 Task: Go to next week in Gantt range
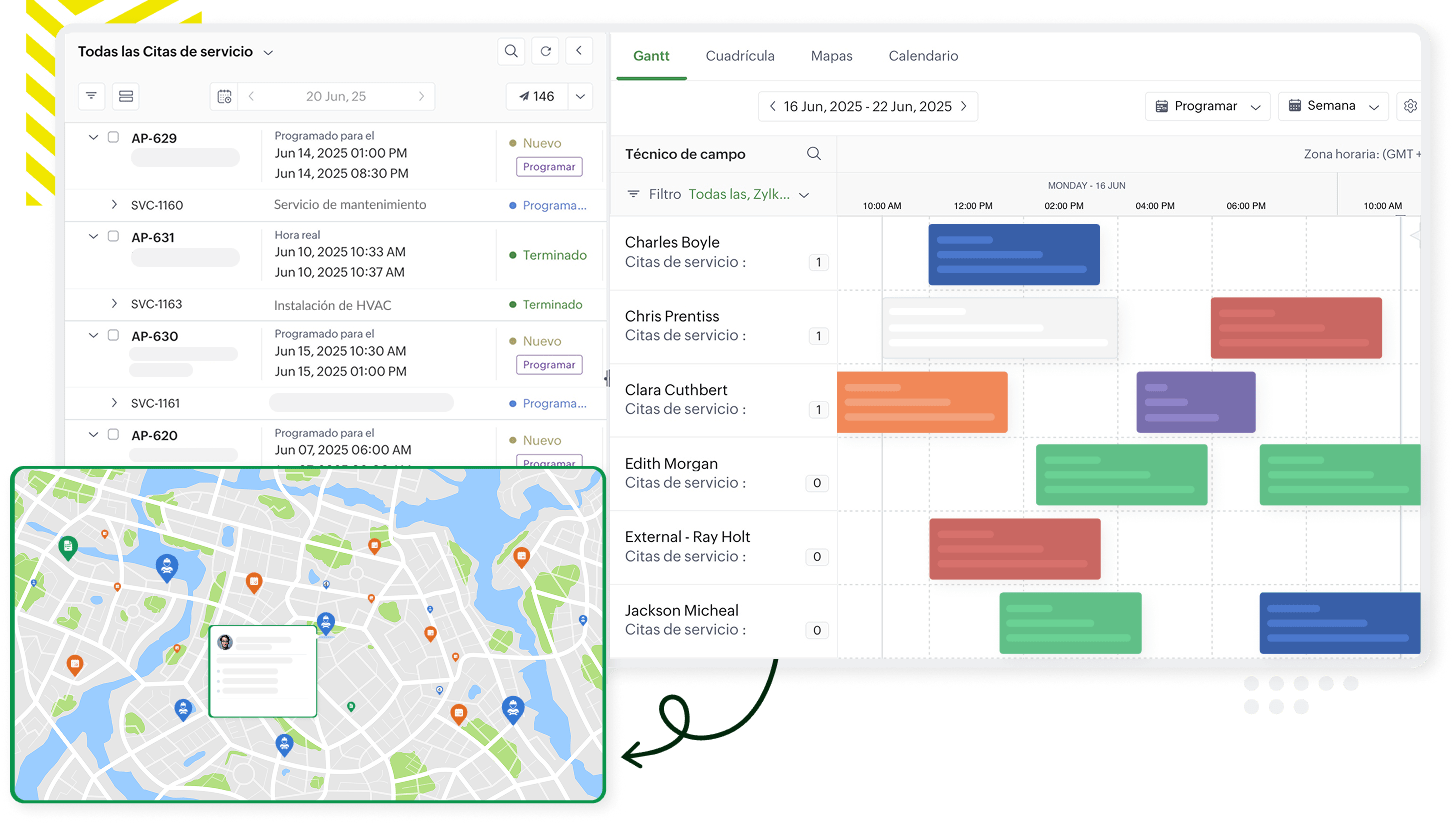point(964,106)
